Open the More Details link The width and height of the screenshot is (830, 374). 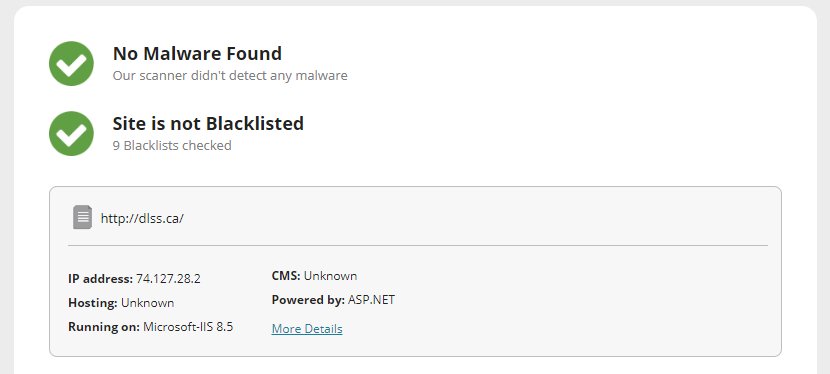pos(307,329)
